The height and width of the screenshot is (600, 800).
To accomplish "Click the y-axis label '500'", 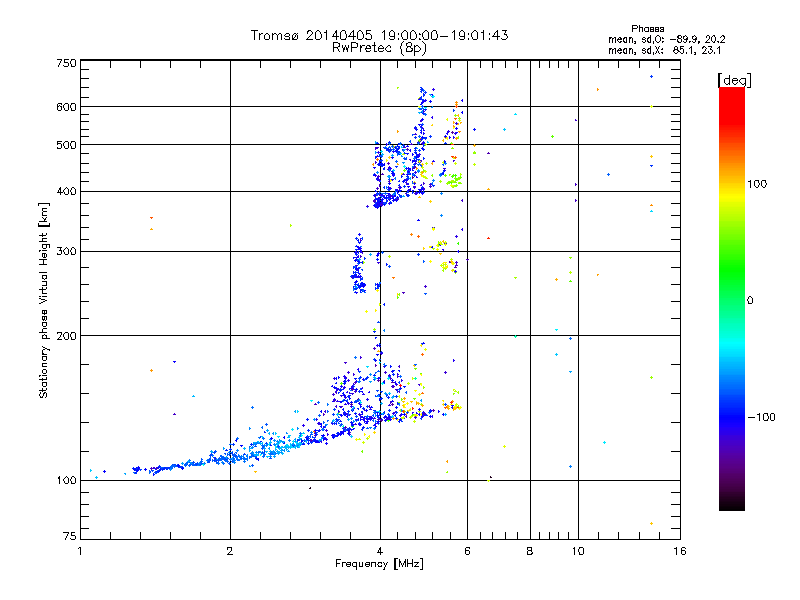I will click(x=66, y=145).
